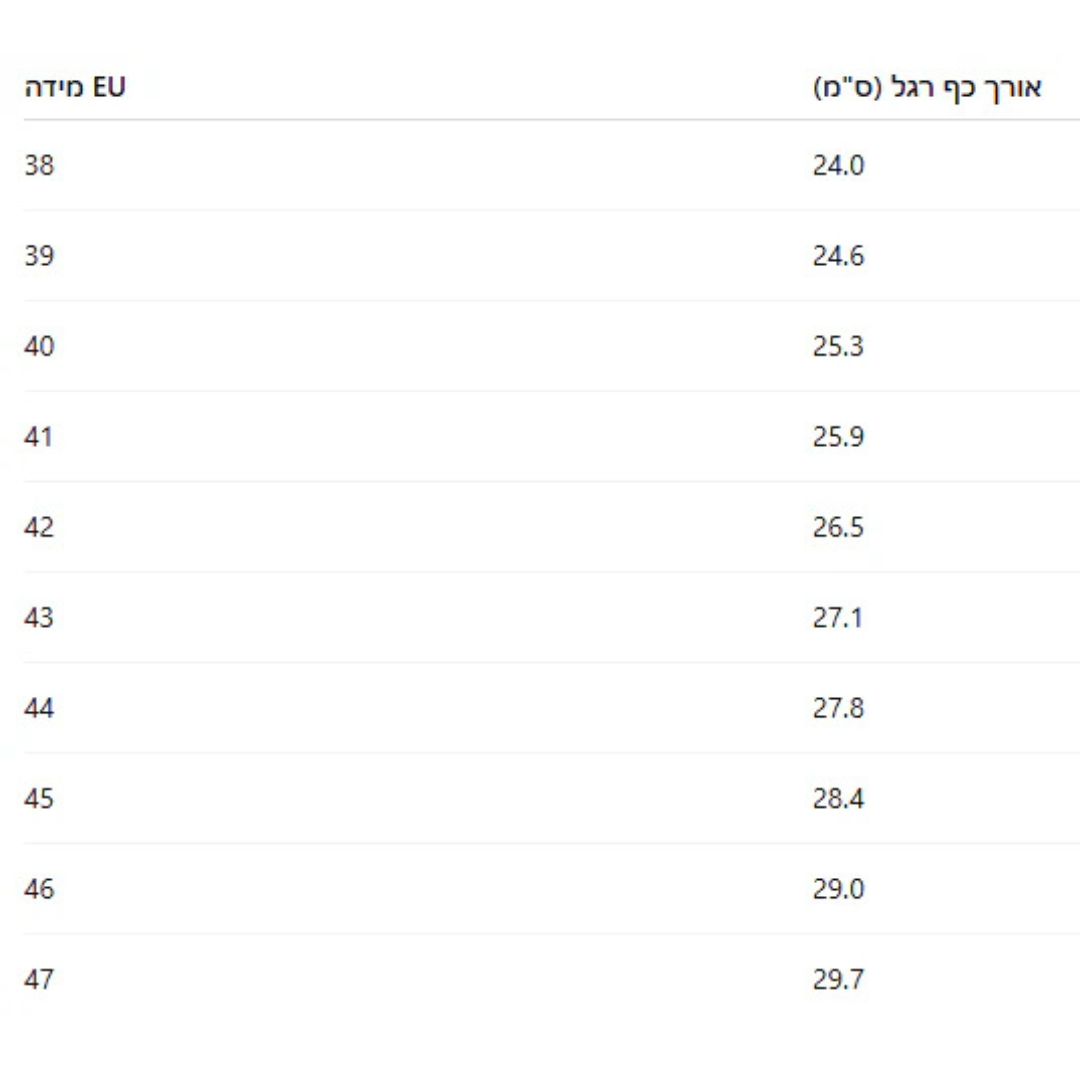Viewport: 1080px width, 1080px height.
Task: Click the 25.3 foot length value
Action: pyautogui.click(x=838, y=347)
